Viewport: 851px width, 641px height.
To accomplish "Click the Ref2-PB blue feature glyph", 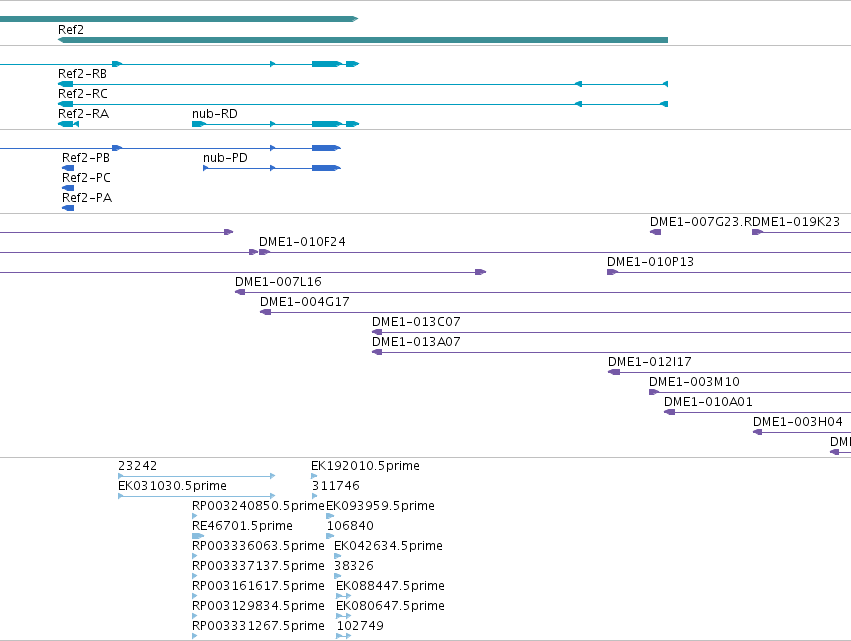I will pyautogui.click(x=68, y=168).
